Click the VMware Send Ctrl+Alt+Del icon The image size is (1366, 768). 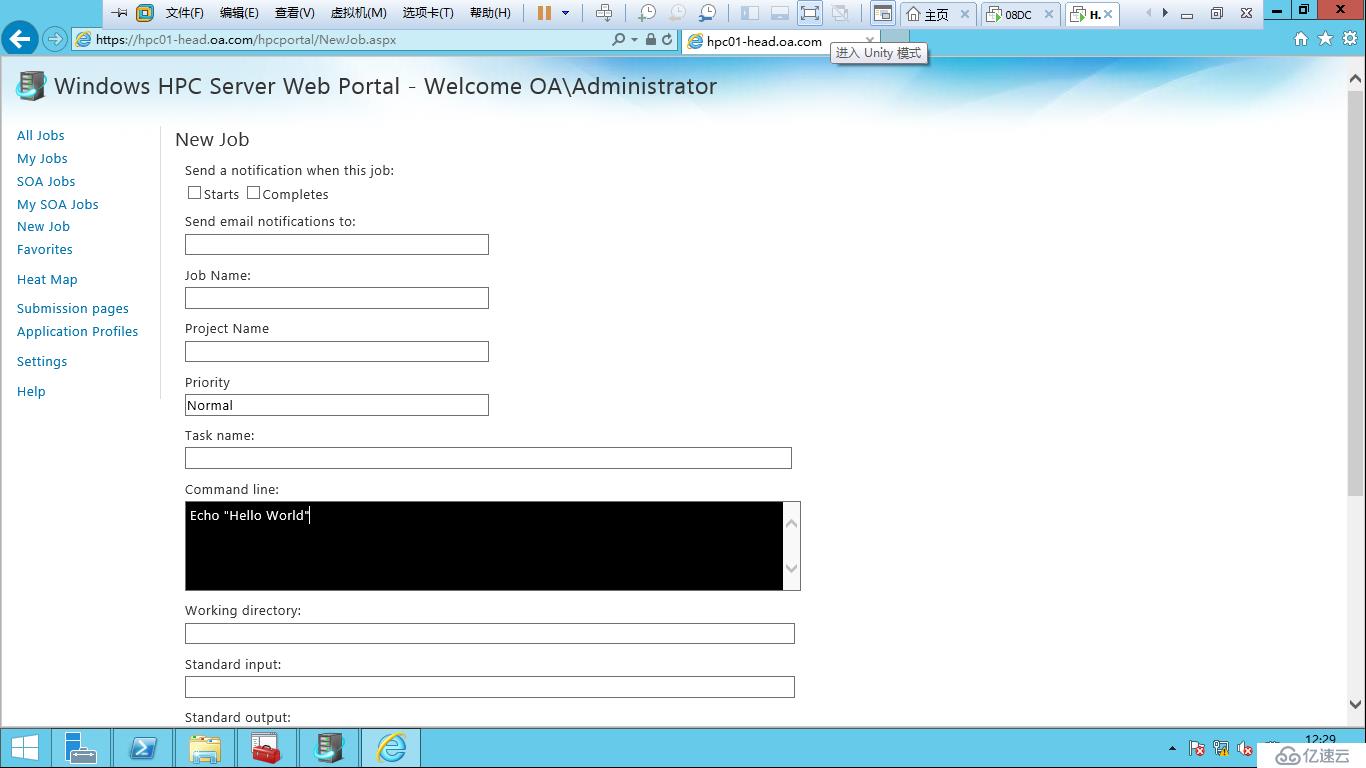click(x=604, y=13)
